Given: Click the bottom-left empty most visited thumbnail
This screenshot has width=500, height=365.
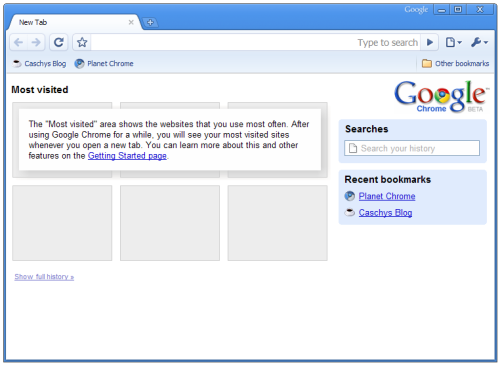Looking at the screenshot, I should [62, 223].
